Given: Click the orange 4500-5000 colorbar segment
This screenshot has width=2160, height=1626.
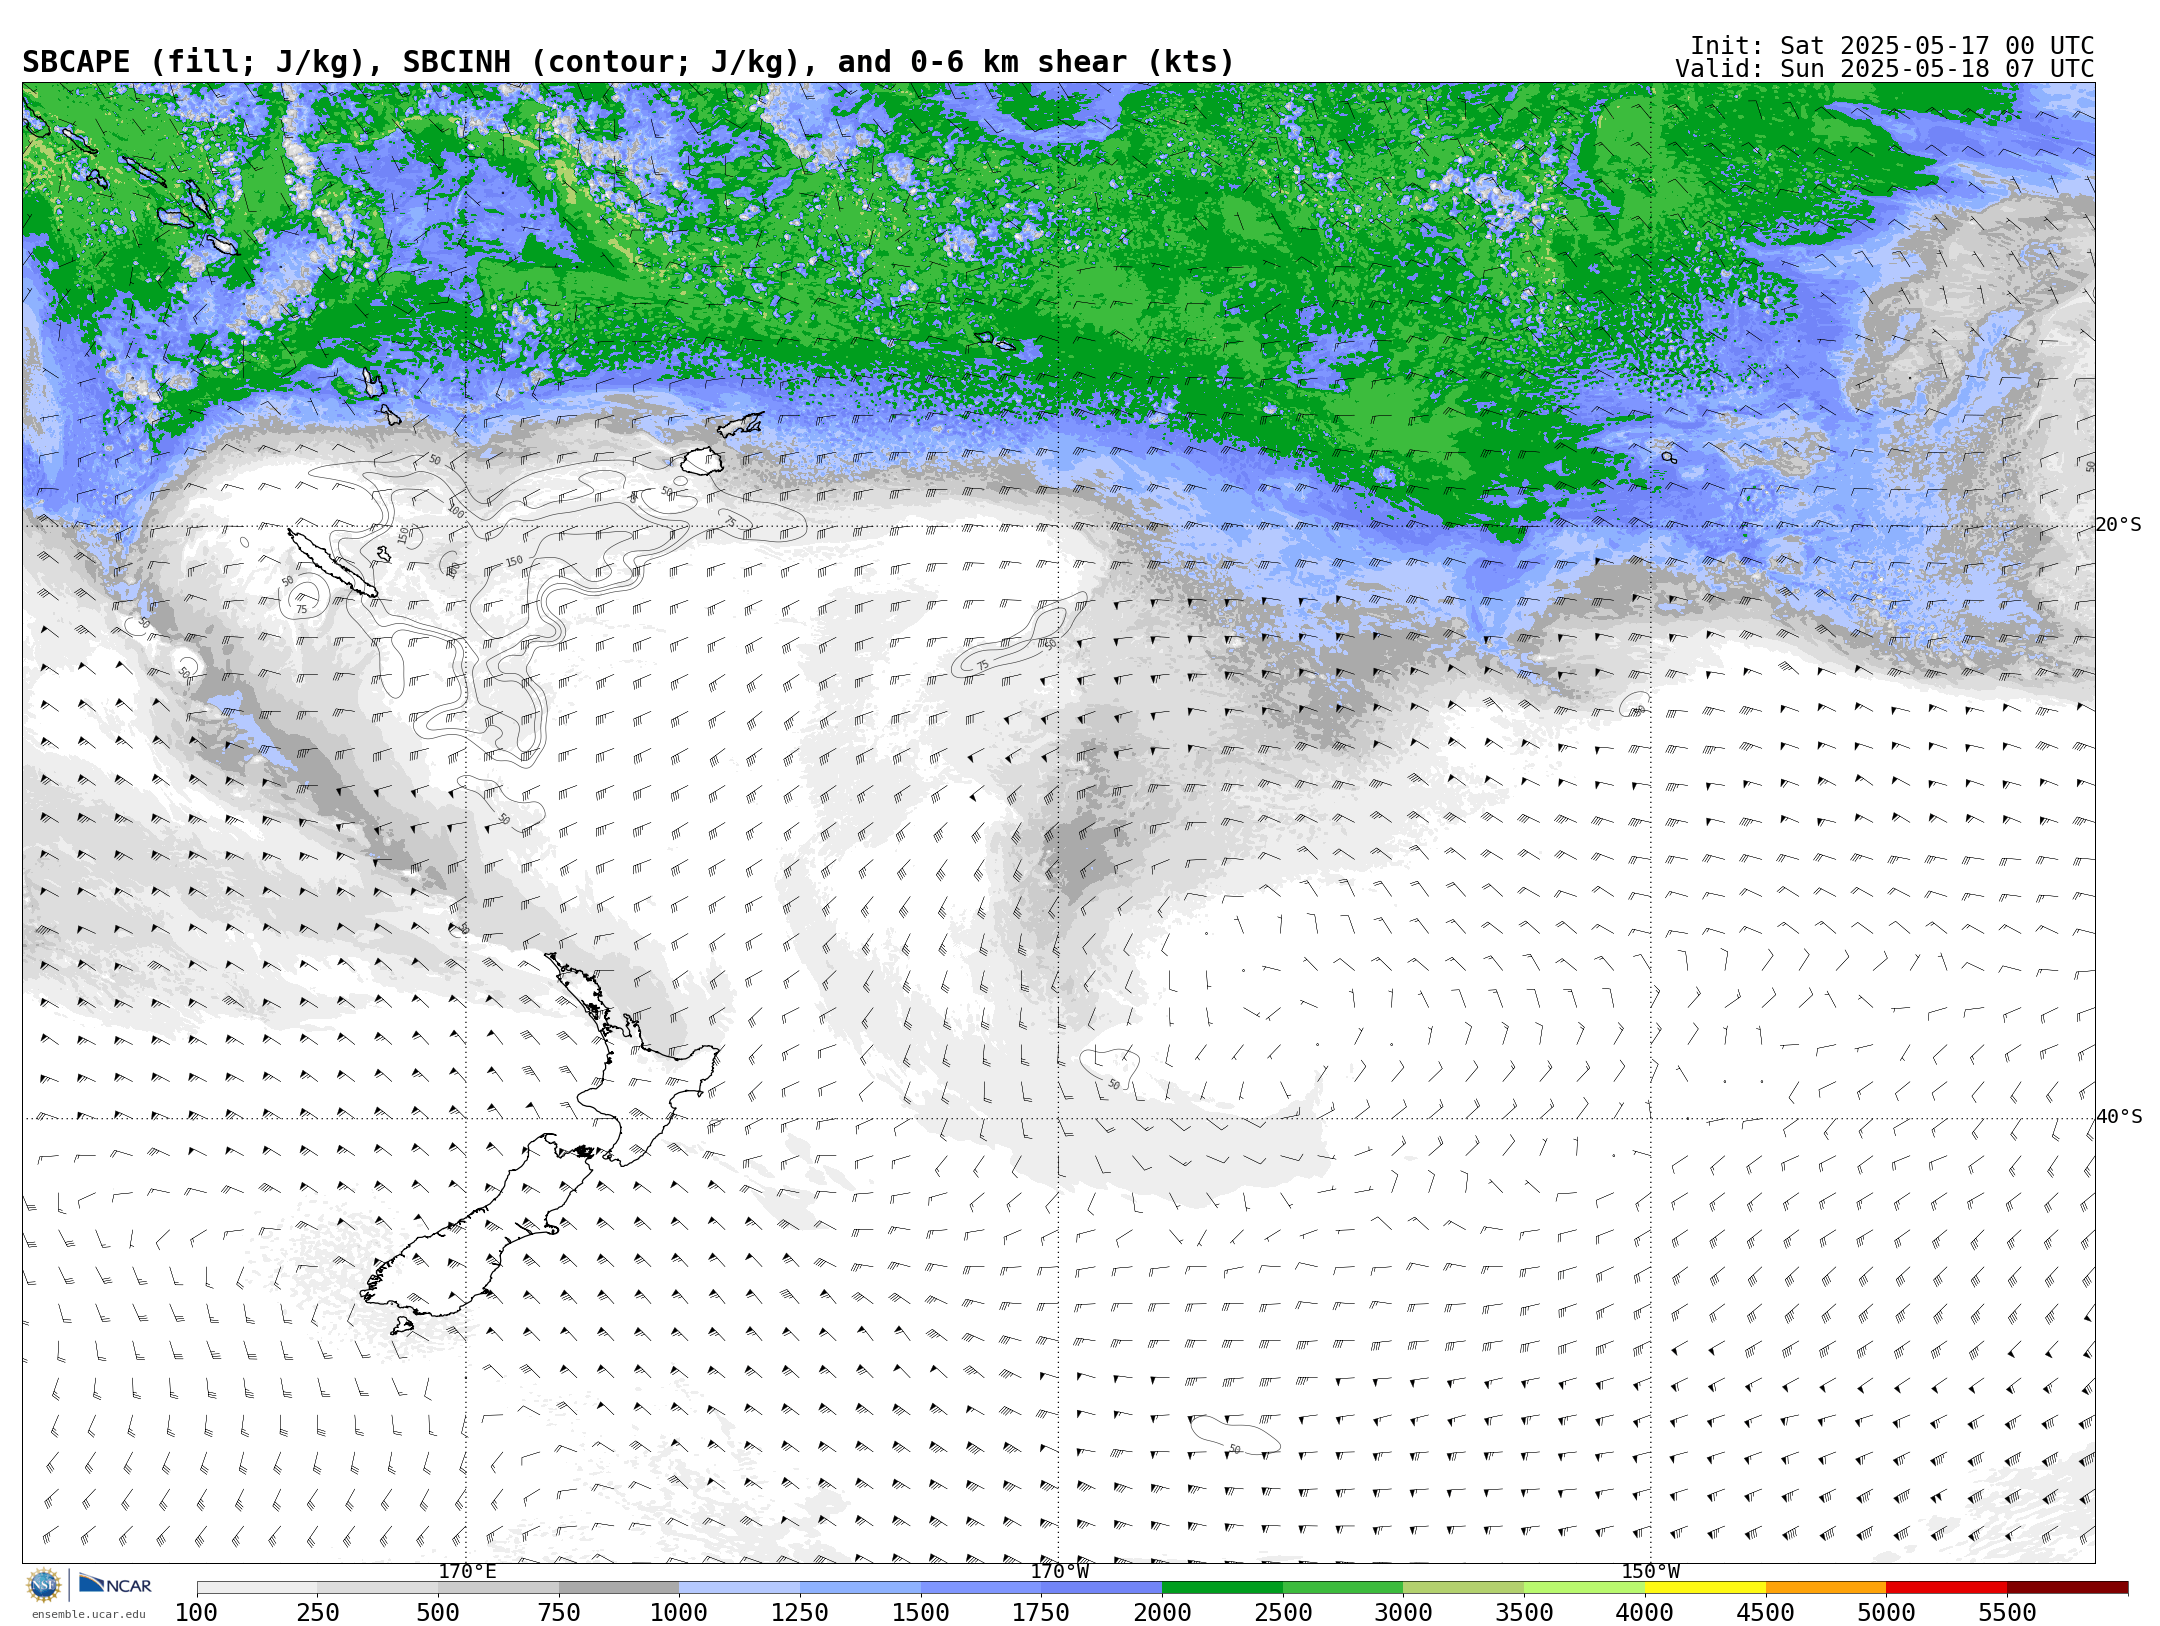Looking at the screenshot, I should (x=1826, y=1587).
